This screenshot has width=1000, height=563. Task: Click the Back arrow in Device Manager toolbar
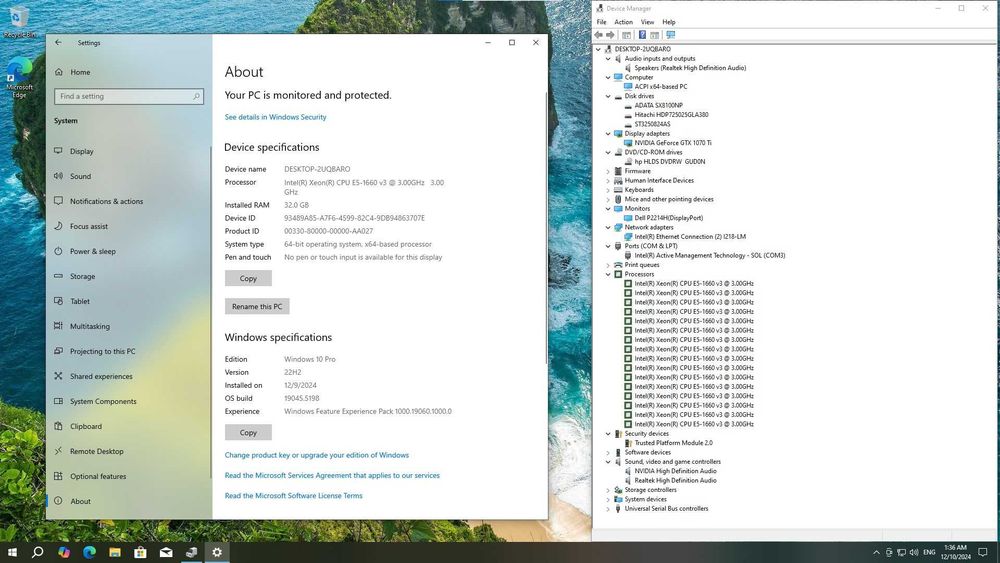click(599, 35)
